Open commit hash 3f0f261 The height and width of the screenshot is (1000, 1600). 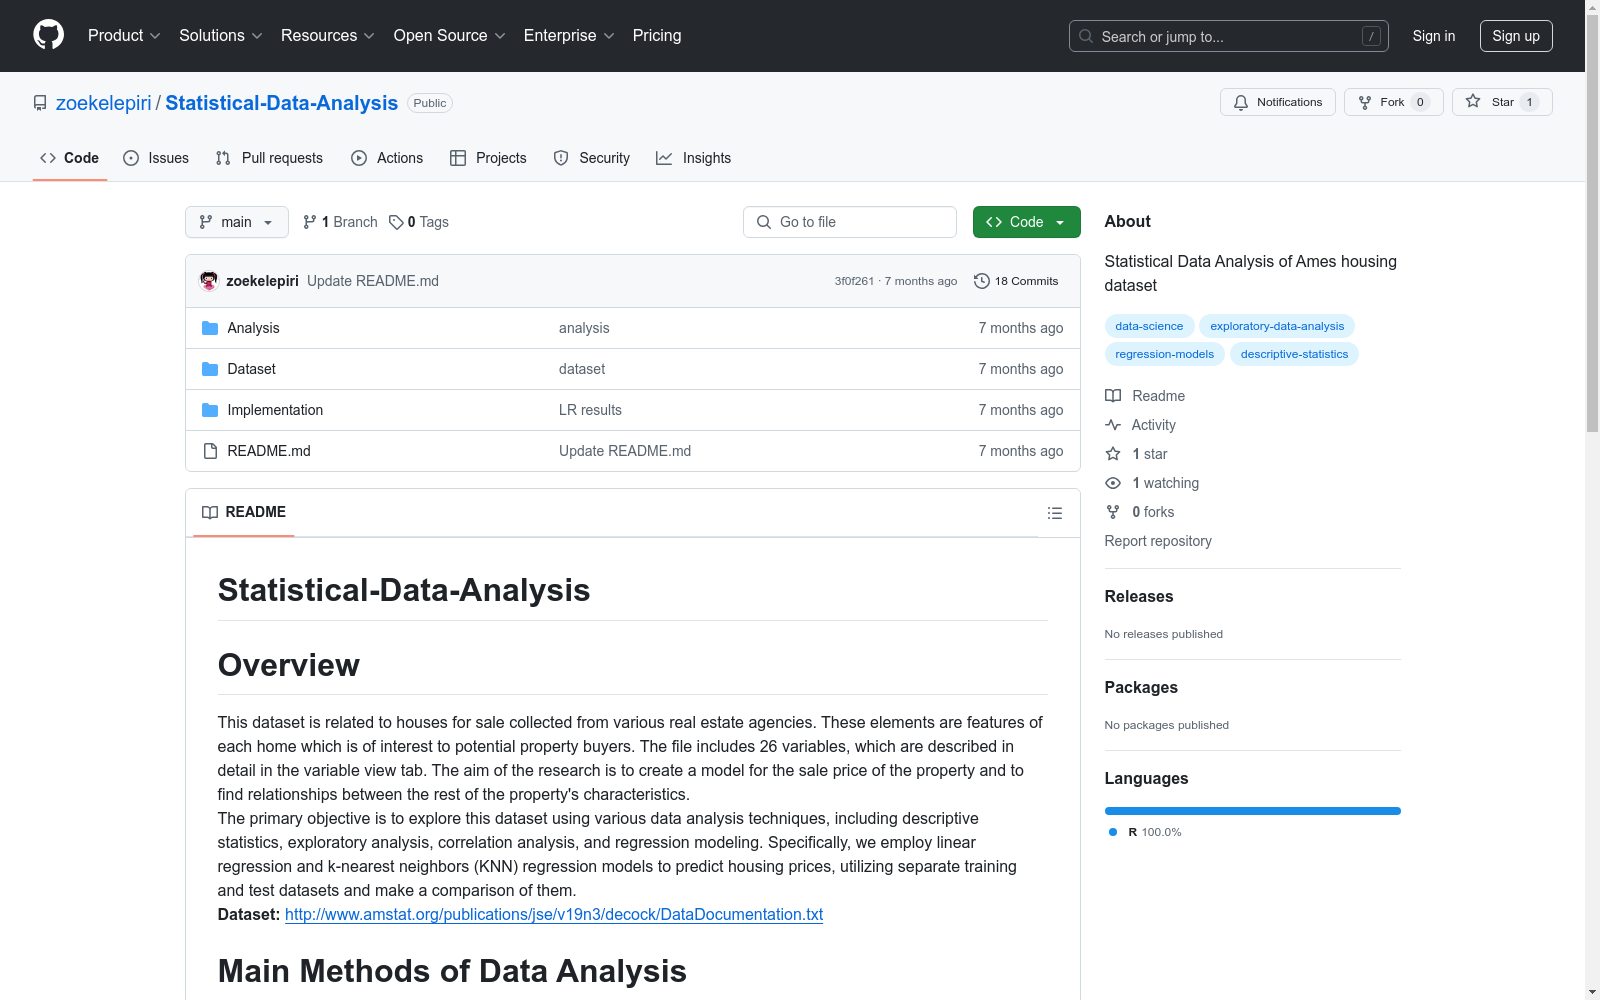coord(854,281)
